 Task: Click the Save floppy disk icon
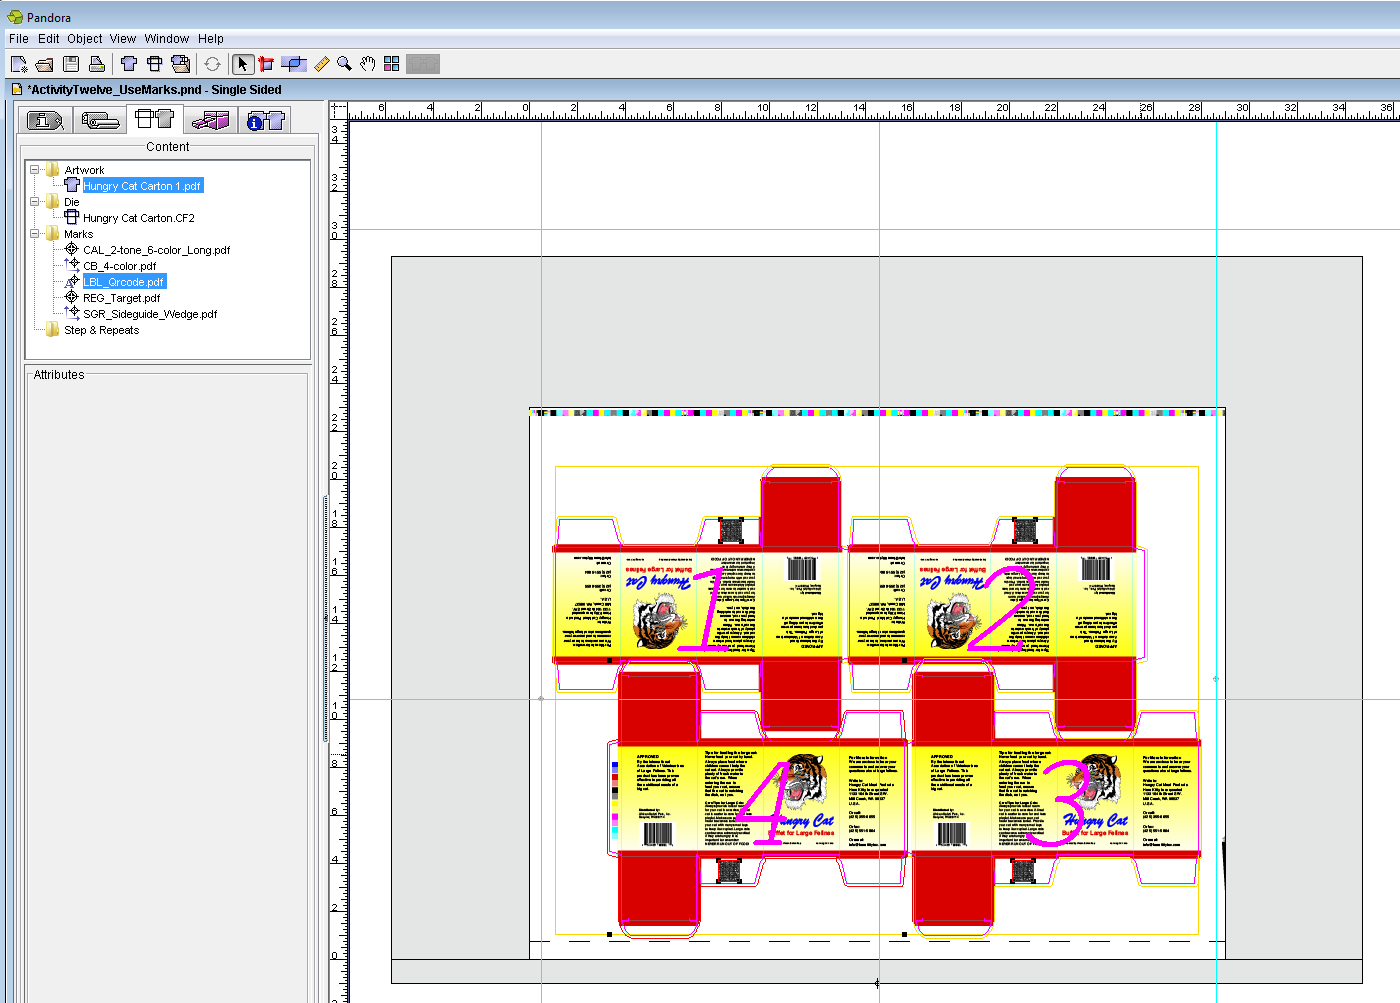pyautogui.click(x=71, y=64)
